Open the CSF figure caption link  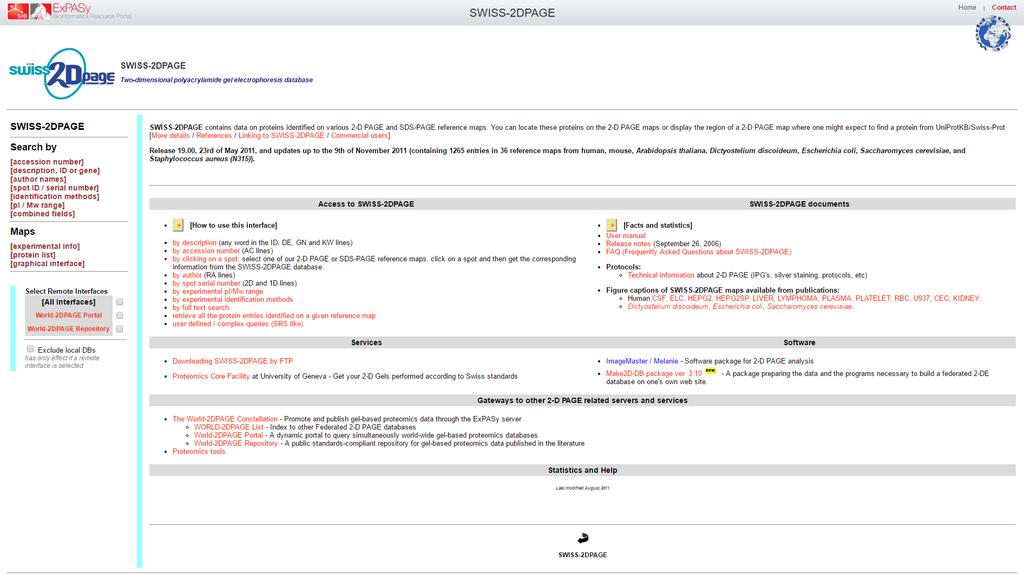[x=659, y=298]
